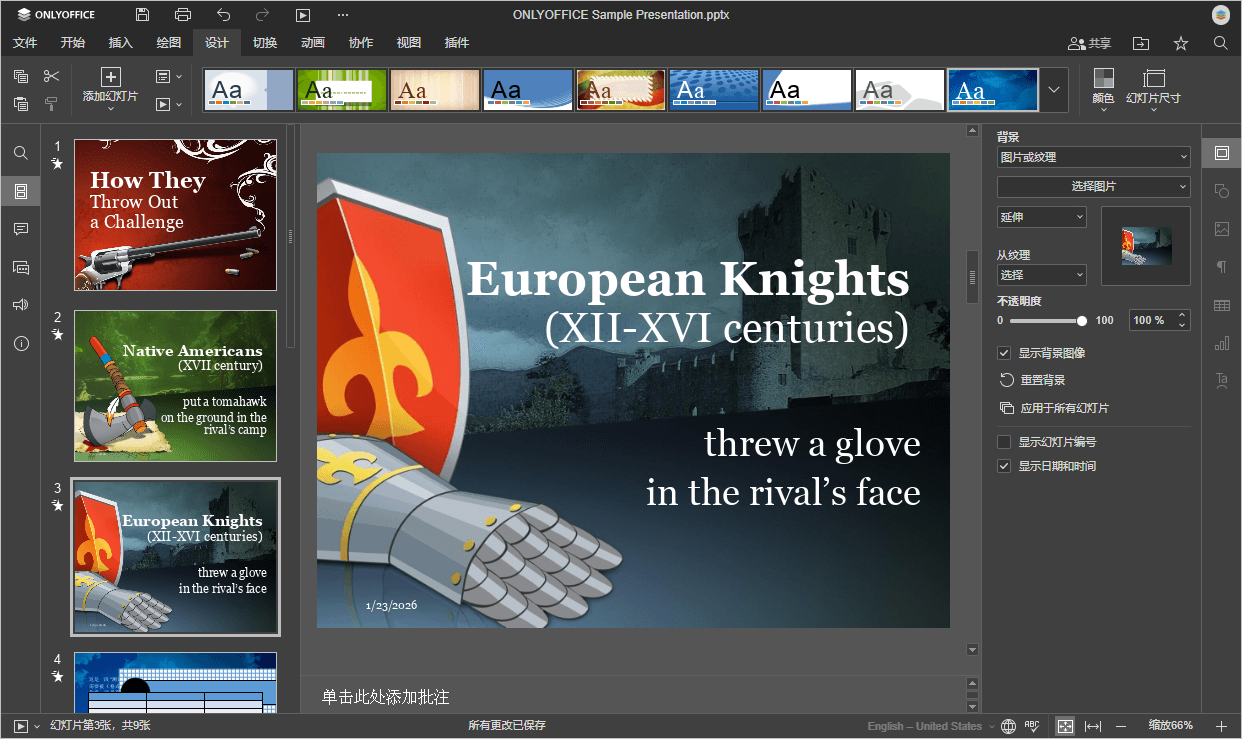Open the Search panel in left sidebar
1242x739 pixels.
coord(21,153)
